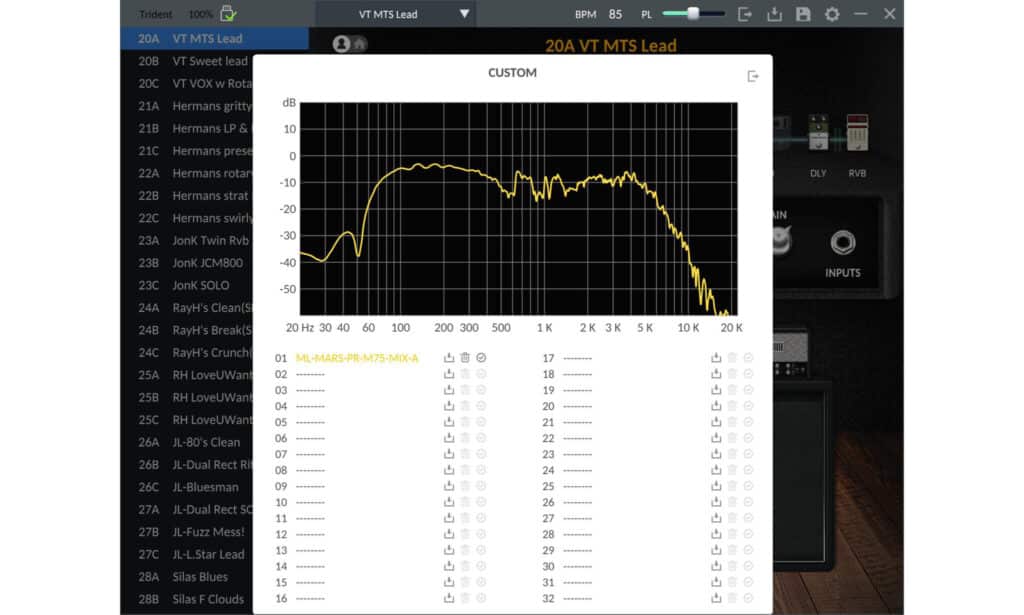Select preset 21A Hermans gritty
The width and height of the screenshot is (1024, 615).
click(195, 106)
